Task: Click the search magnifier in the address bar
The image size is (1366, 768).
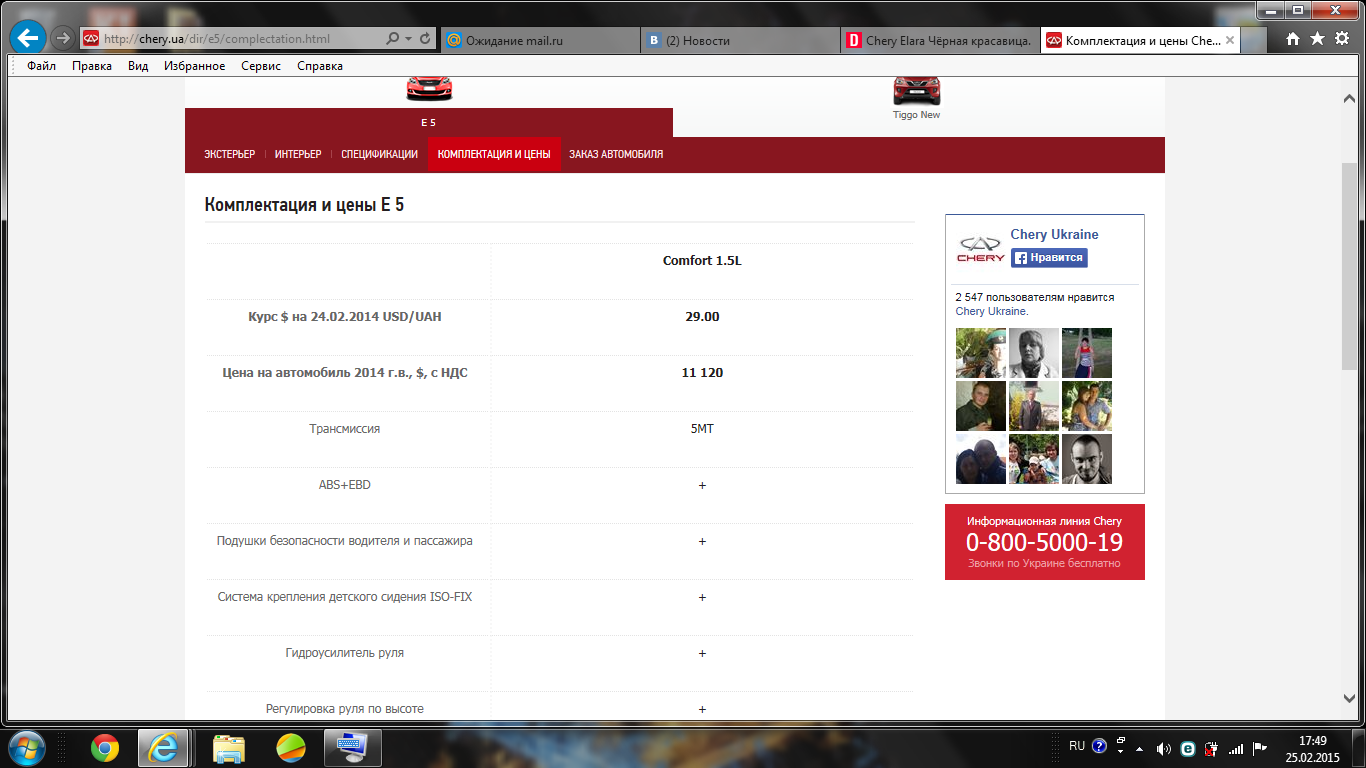Action: pyautogui.click(x=393, y=39)
